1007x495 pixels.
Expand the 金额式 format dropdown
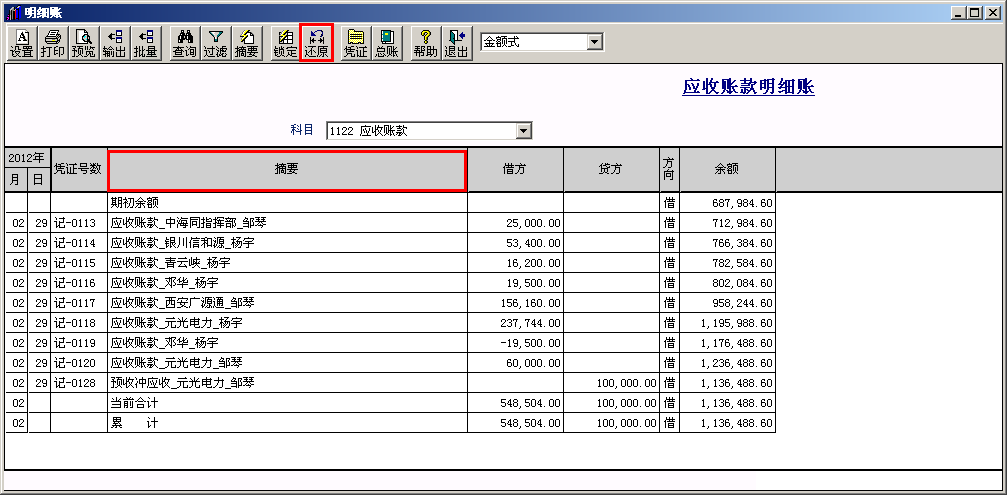(595, 42)
